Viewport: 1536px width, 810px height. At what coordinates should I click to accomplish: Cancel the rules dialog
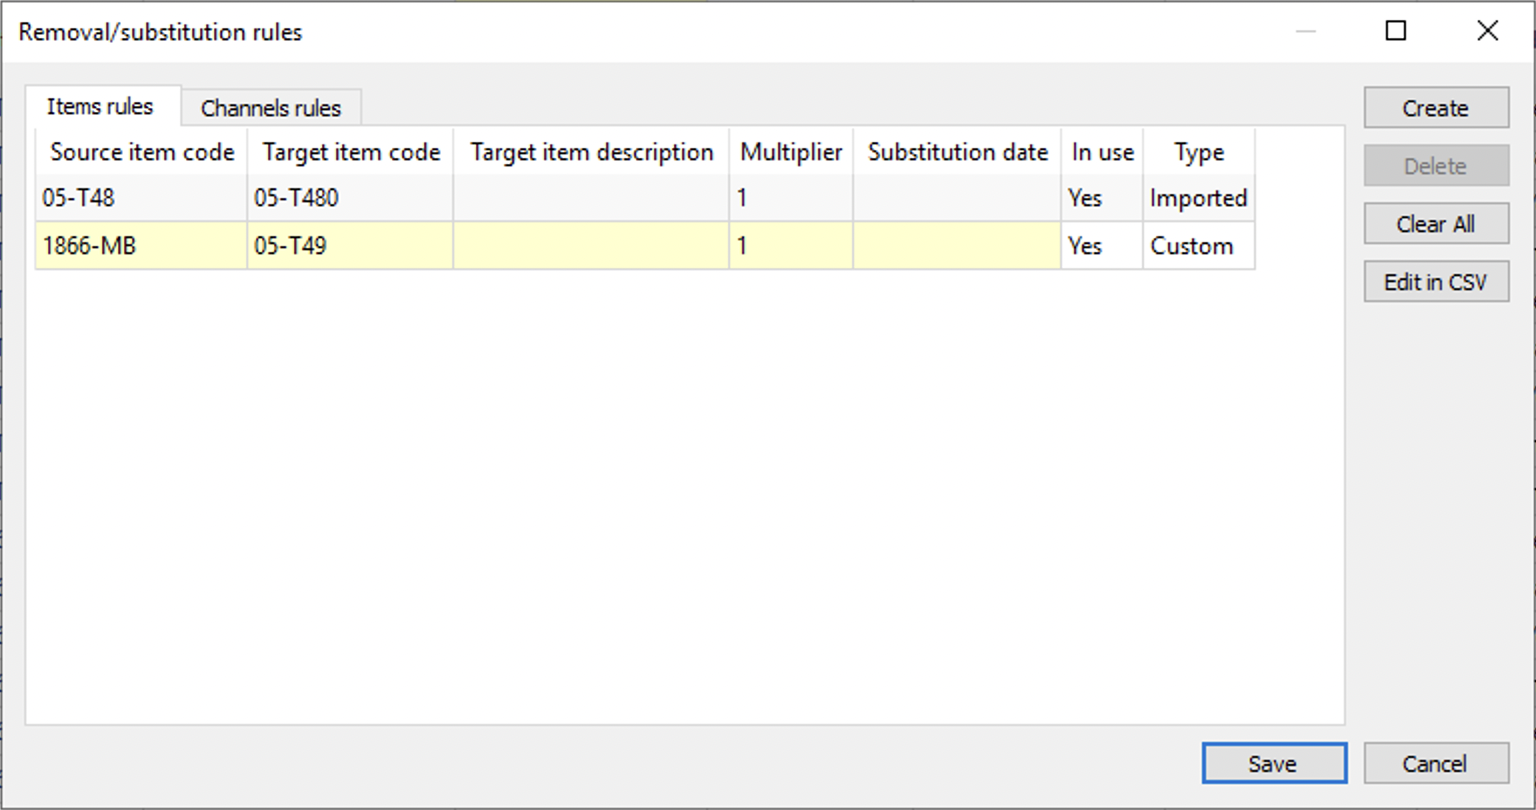pos(1435,764)
